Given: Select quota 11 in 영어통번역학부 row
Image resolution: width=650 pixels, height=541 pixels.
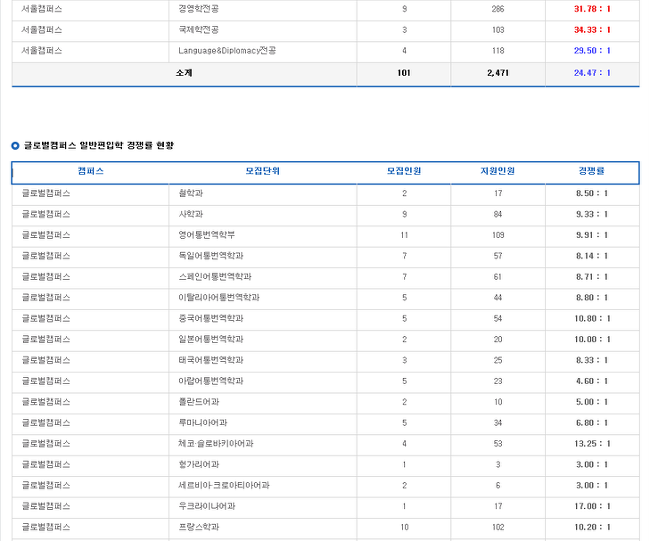Looking at the screenshot, I should pos(404,235).
